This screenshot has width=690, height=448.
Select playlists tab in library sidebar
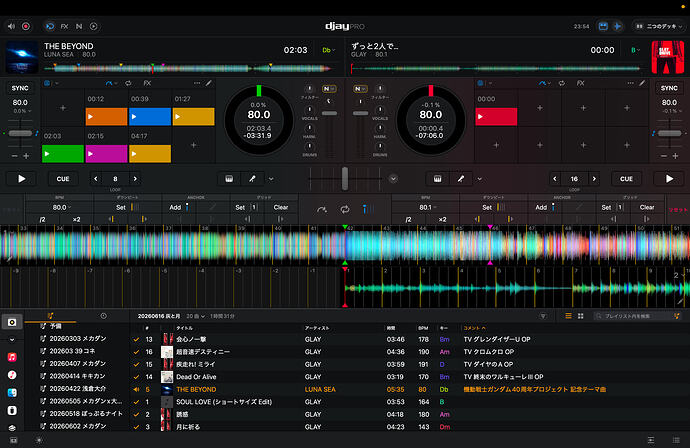(x=51, y=316)
